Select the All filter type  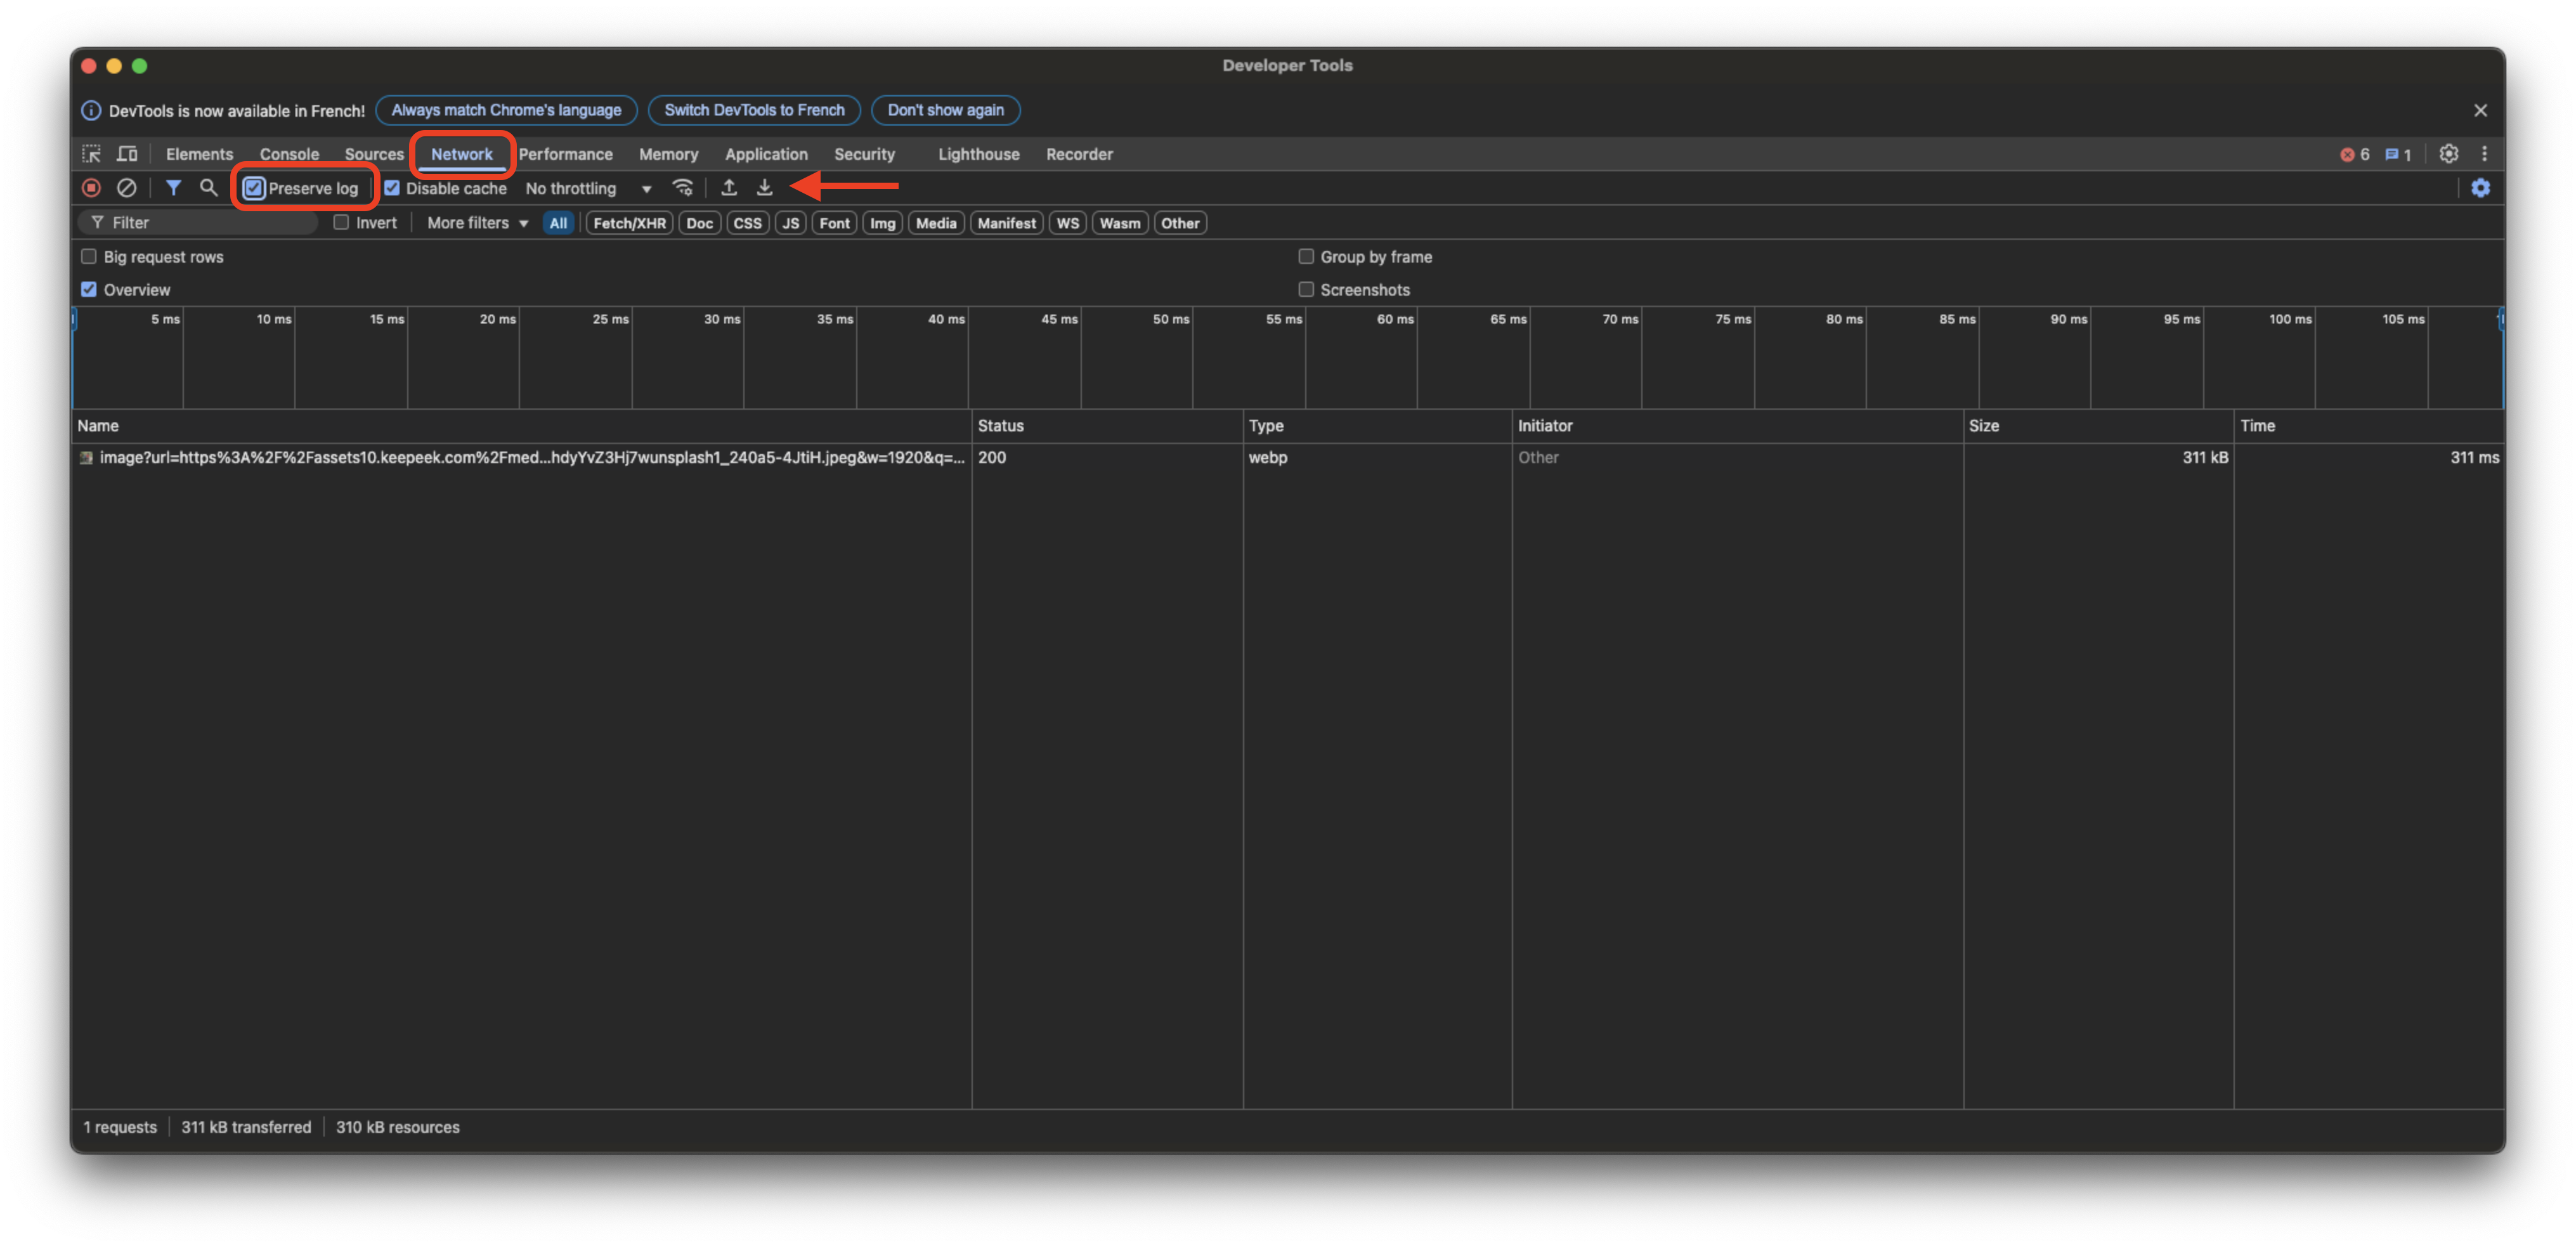click(558, 223)
